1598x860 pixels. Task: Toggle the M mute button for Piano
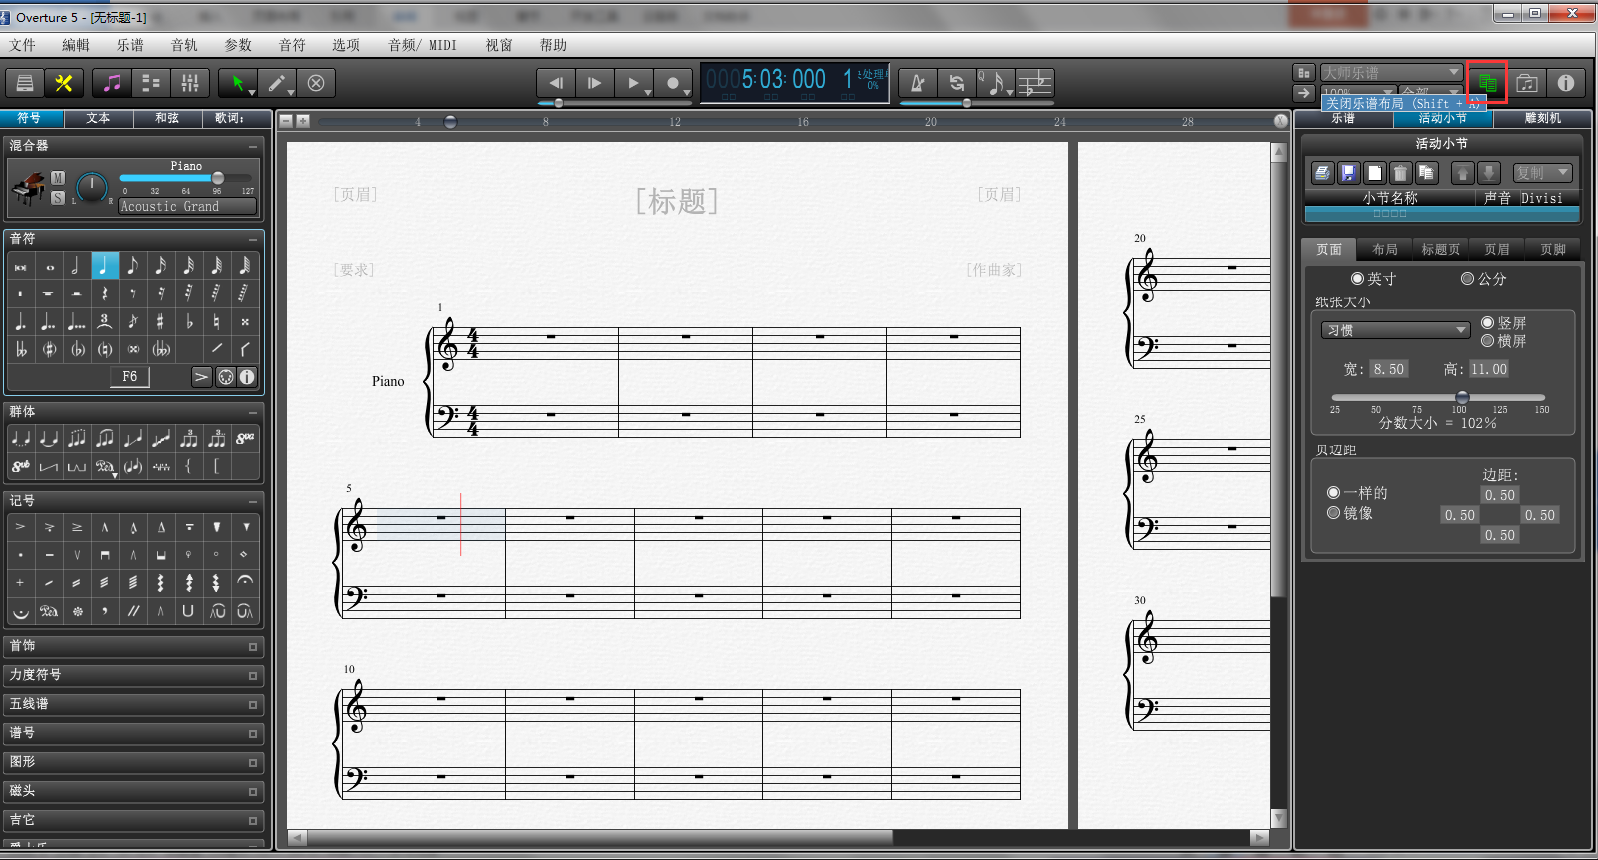58,178
